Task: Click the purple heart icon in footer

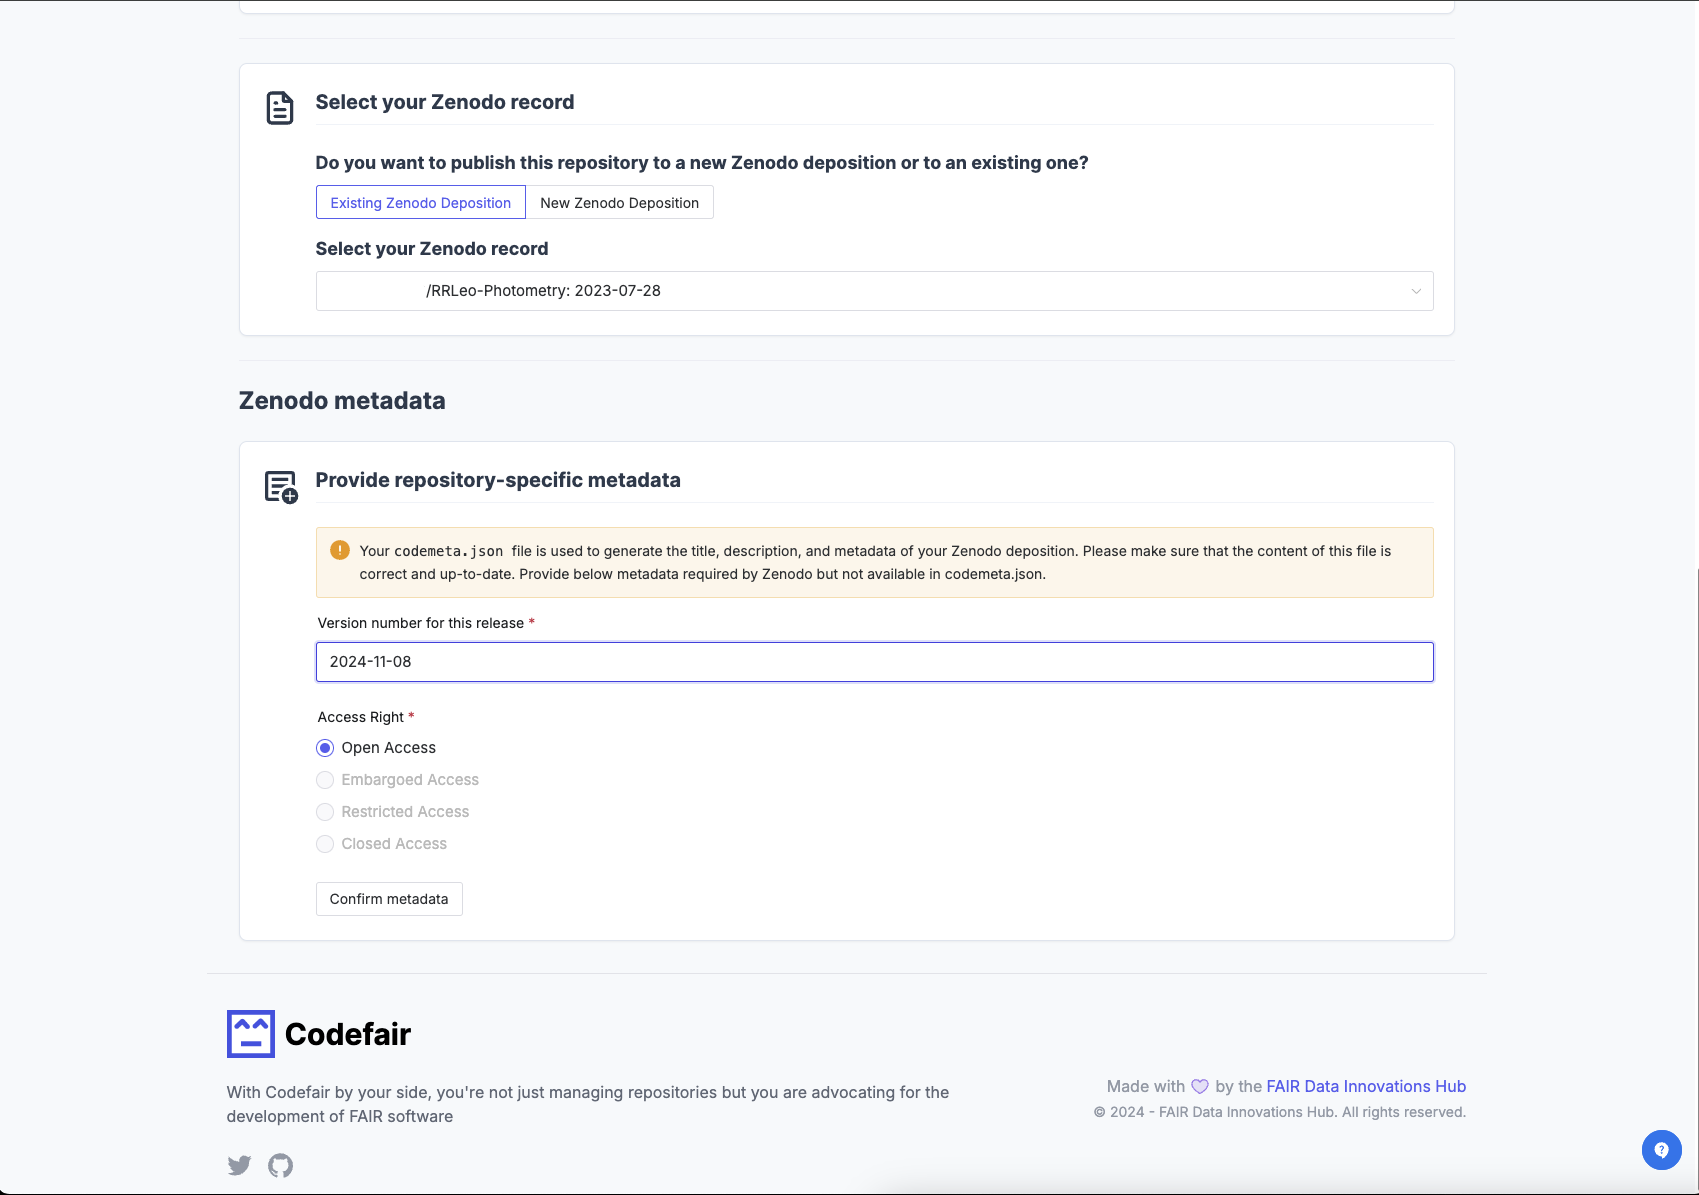Action: [1200, 1087]
